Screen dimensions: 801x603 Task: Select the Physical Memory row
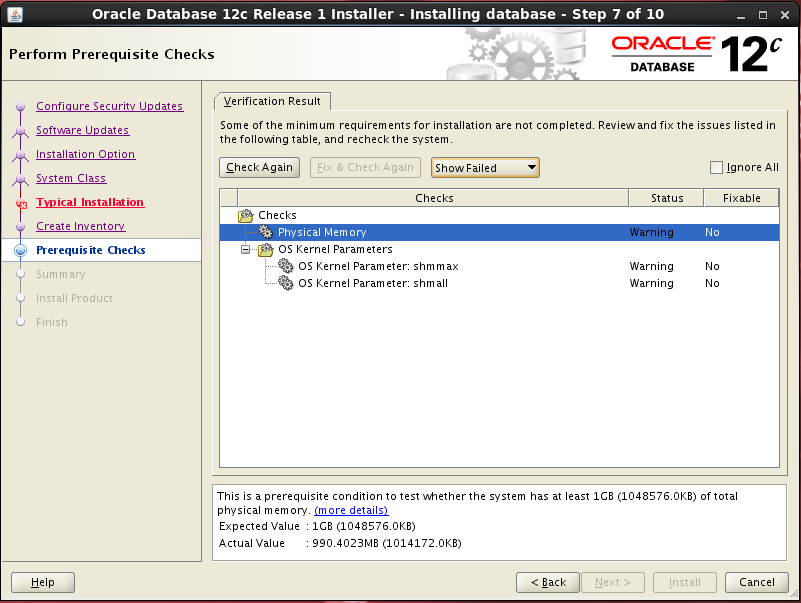(499, 232)
